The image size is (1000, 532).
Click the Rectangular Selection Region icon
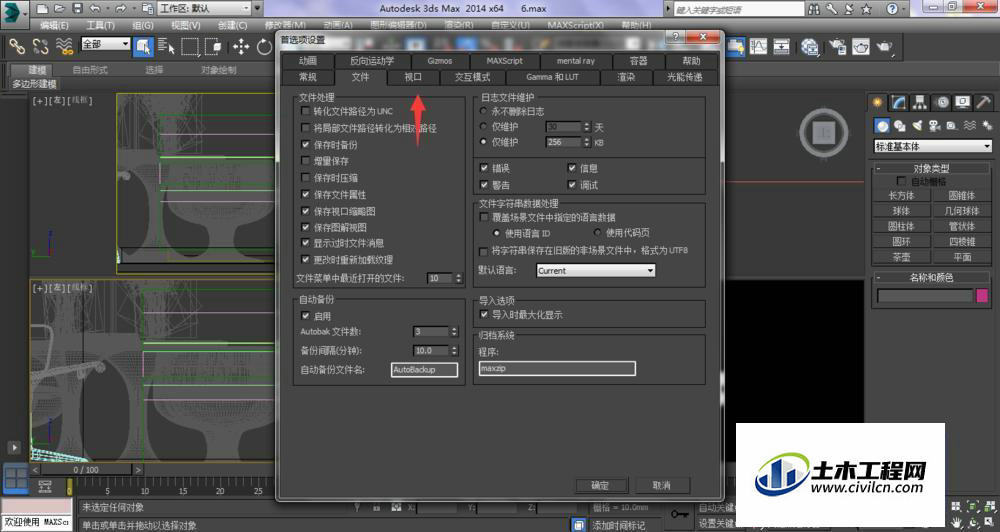click(190, 47)
